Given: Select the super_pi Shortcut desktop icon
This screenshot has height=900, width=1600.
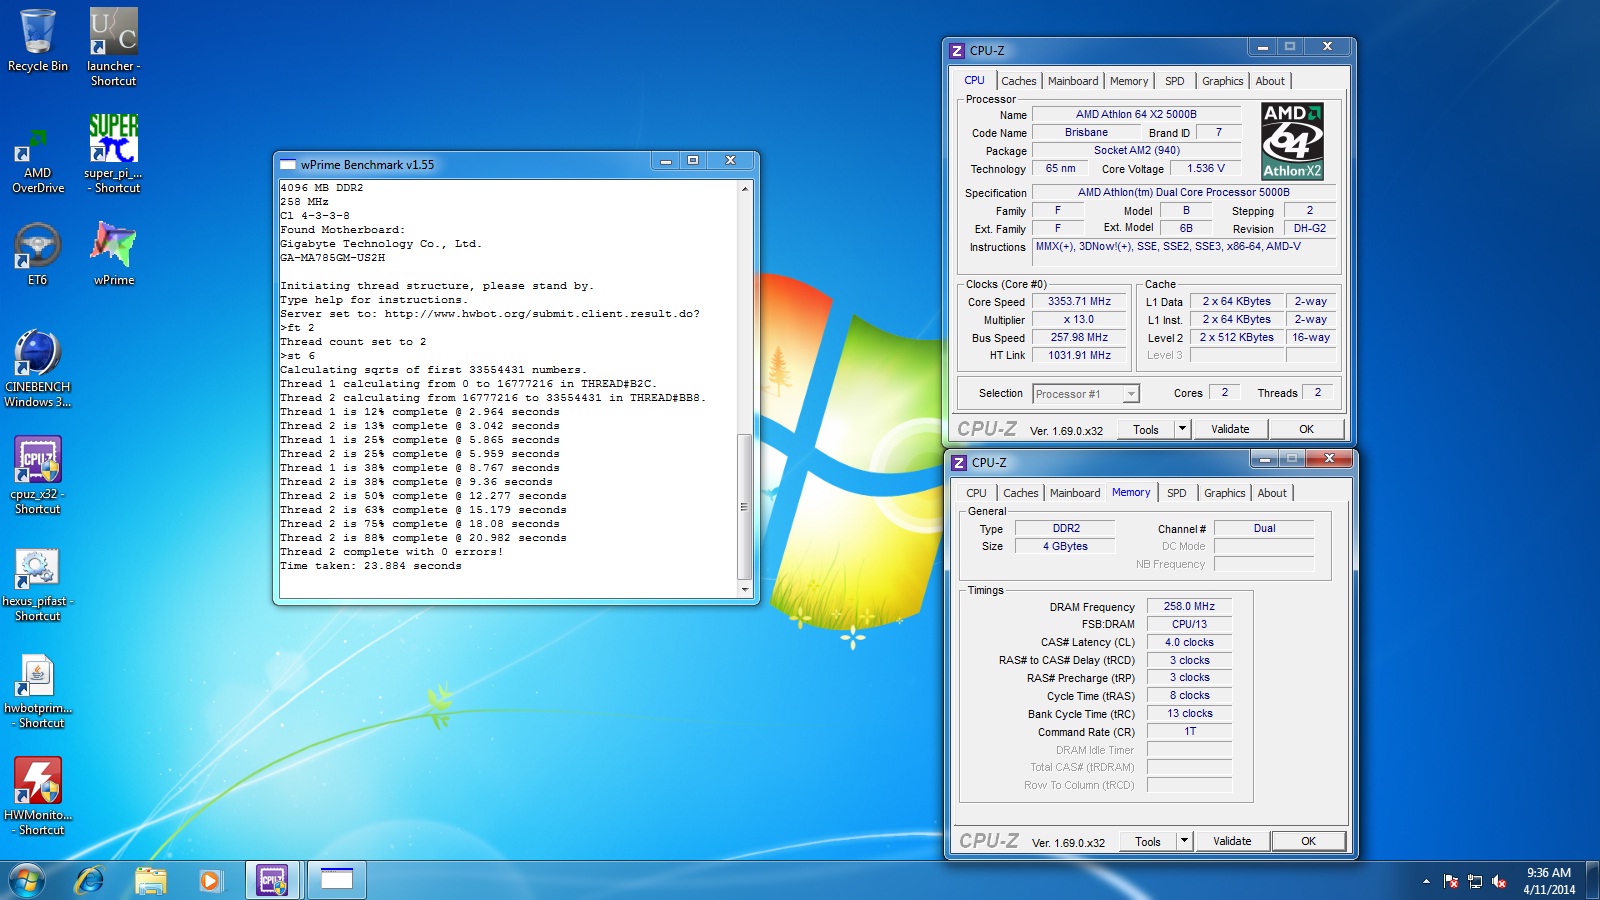Looking at the screenshot, I should tap(113, 153).
